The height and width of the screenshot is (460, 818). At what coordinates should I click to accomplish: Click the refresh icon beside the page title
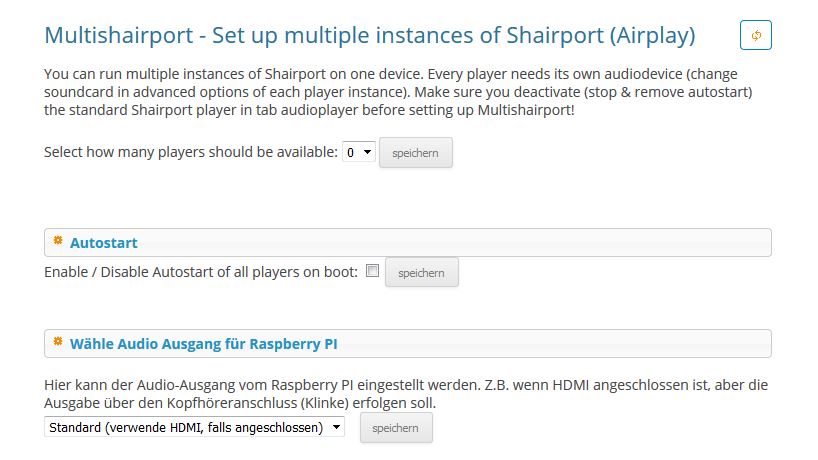755,35
